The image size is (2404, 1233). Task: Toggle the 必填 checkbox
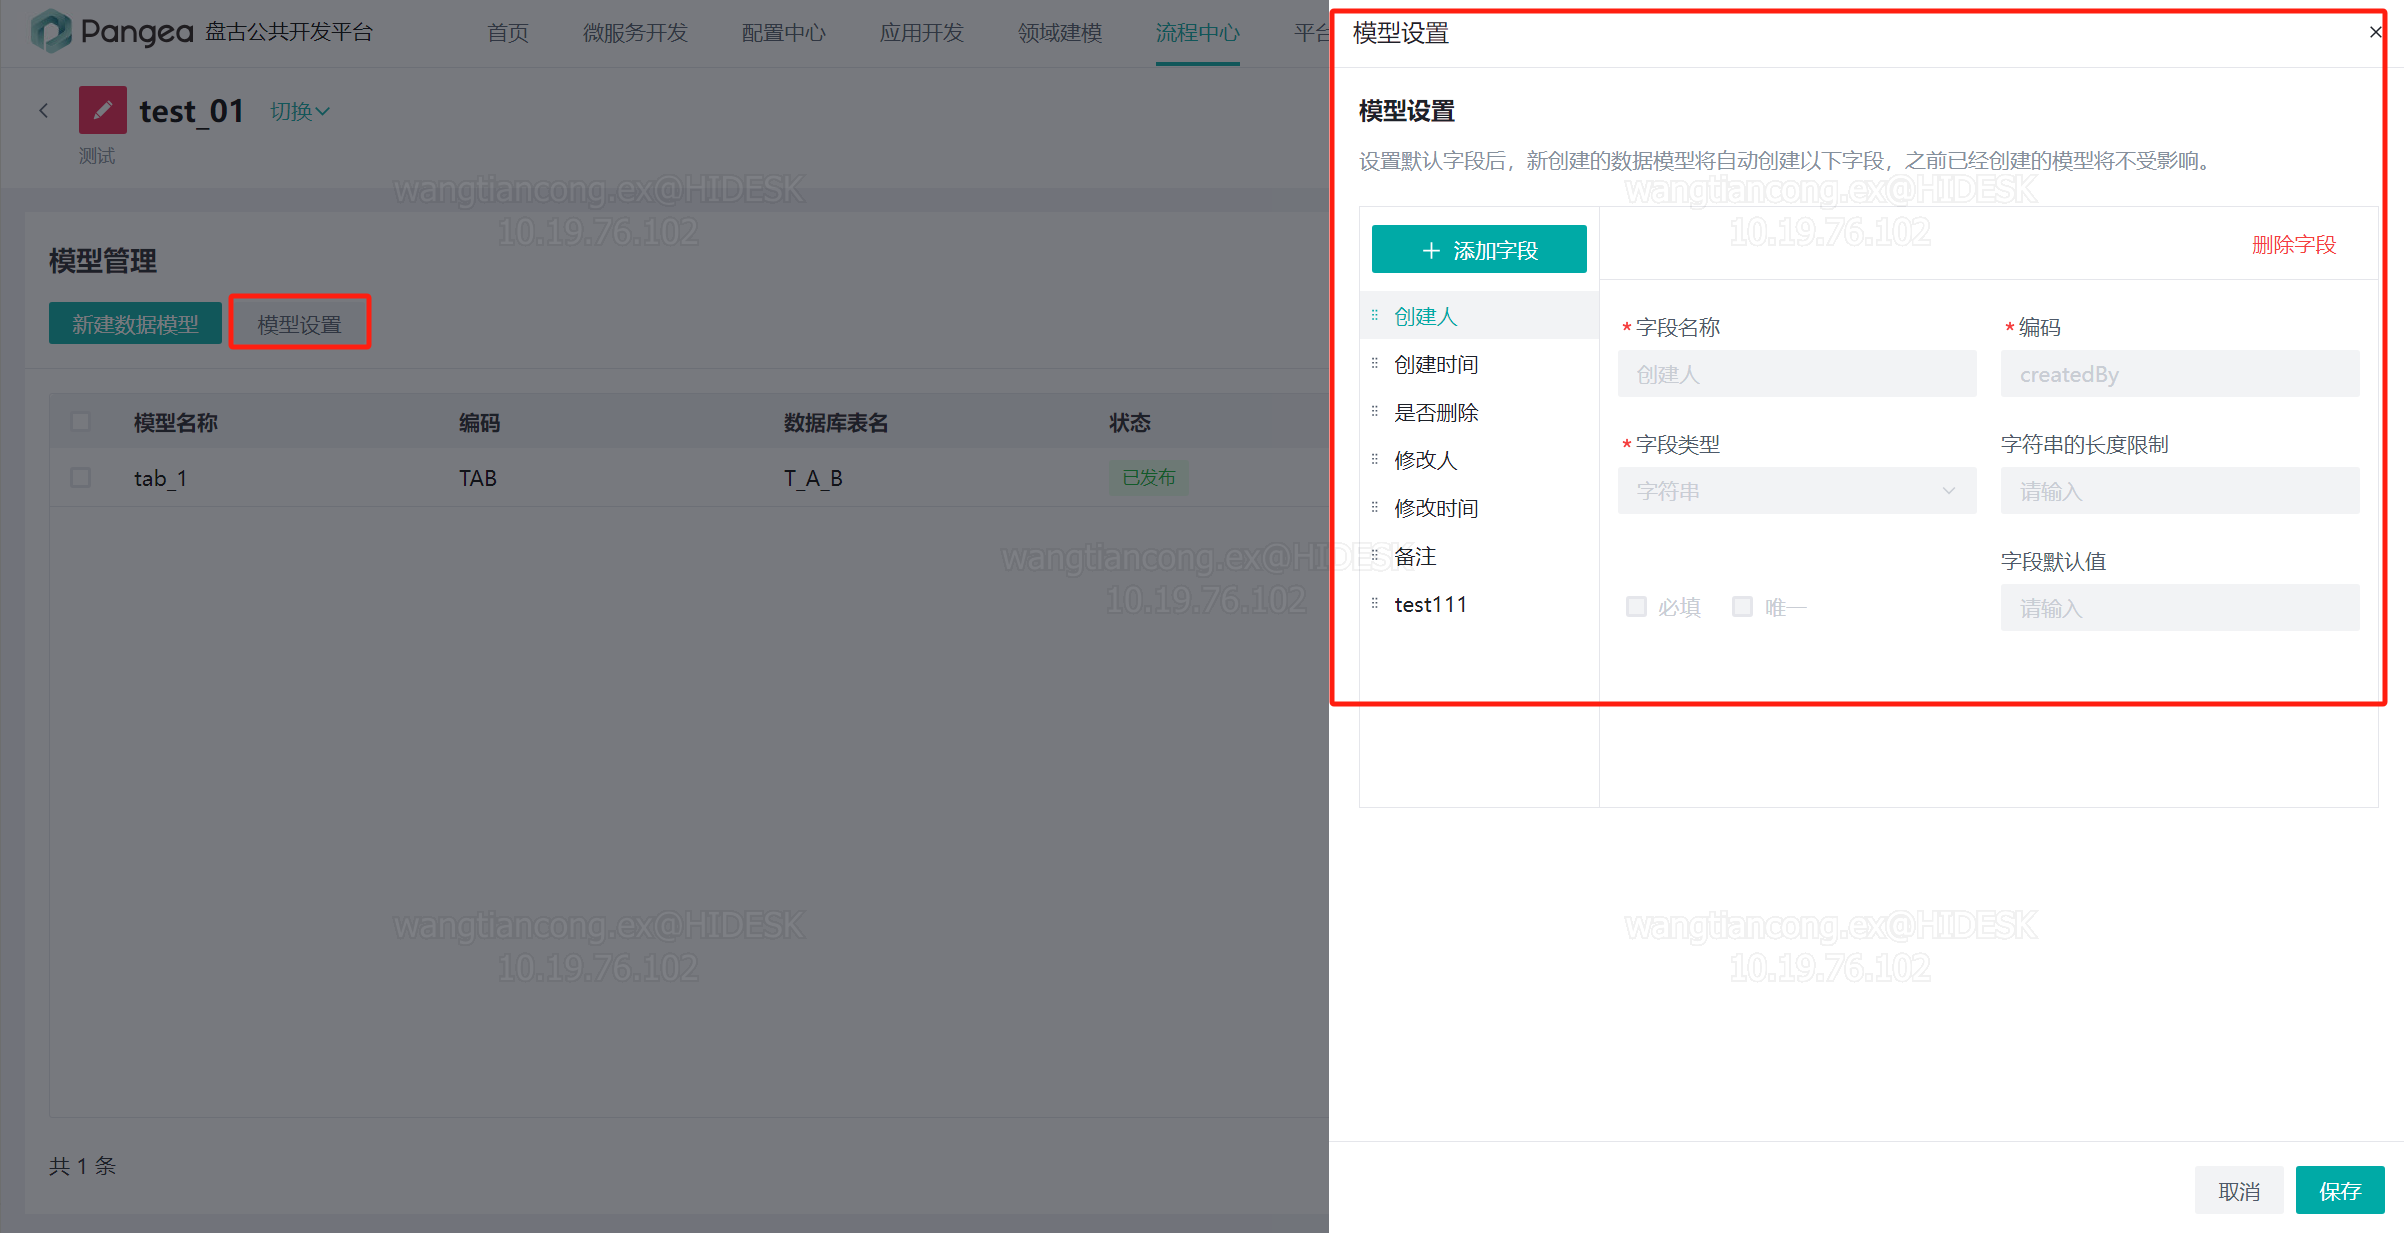click(x=1636, y=607)
